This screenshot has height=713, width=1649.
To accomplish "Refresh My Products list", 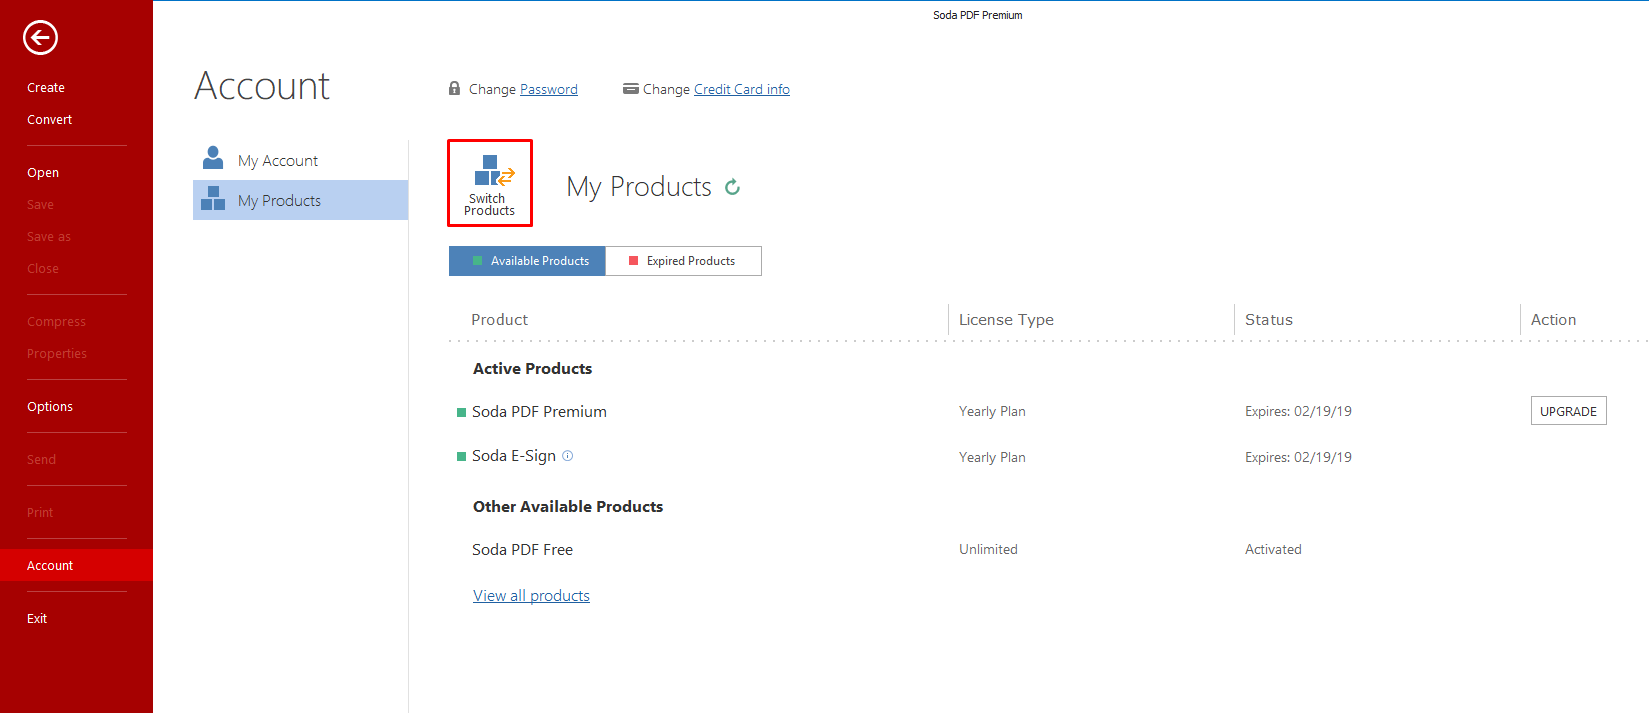I will tap(733, 187).
